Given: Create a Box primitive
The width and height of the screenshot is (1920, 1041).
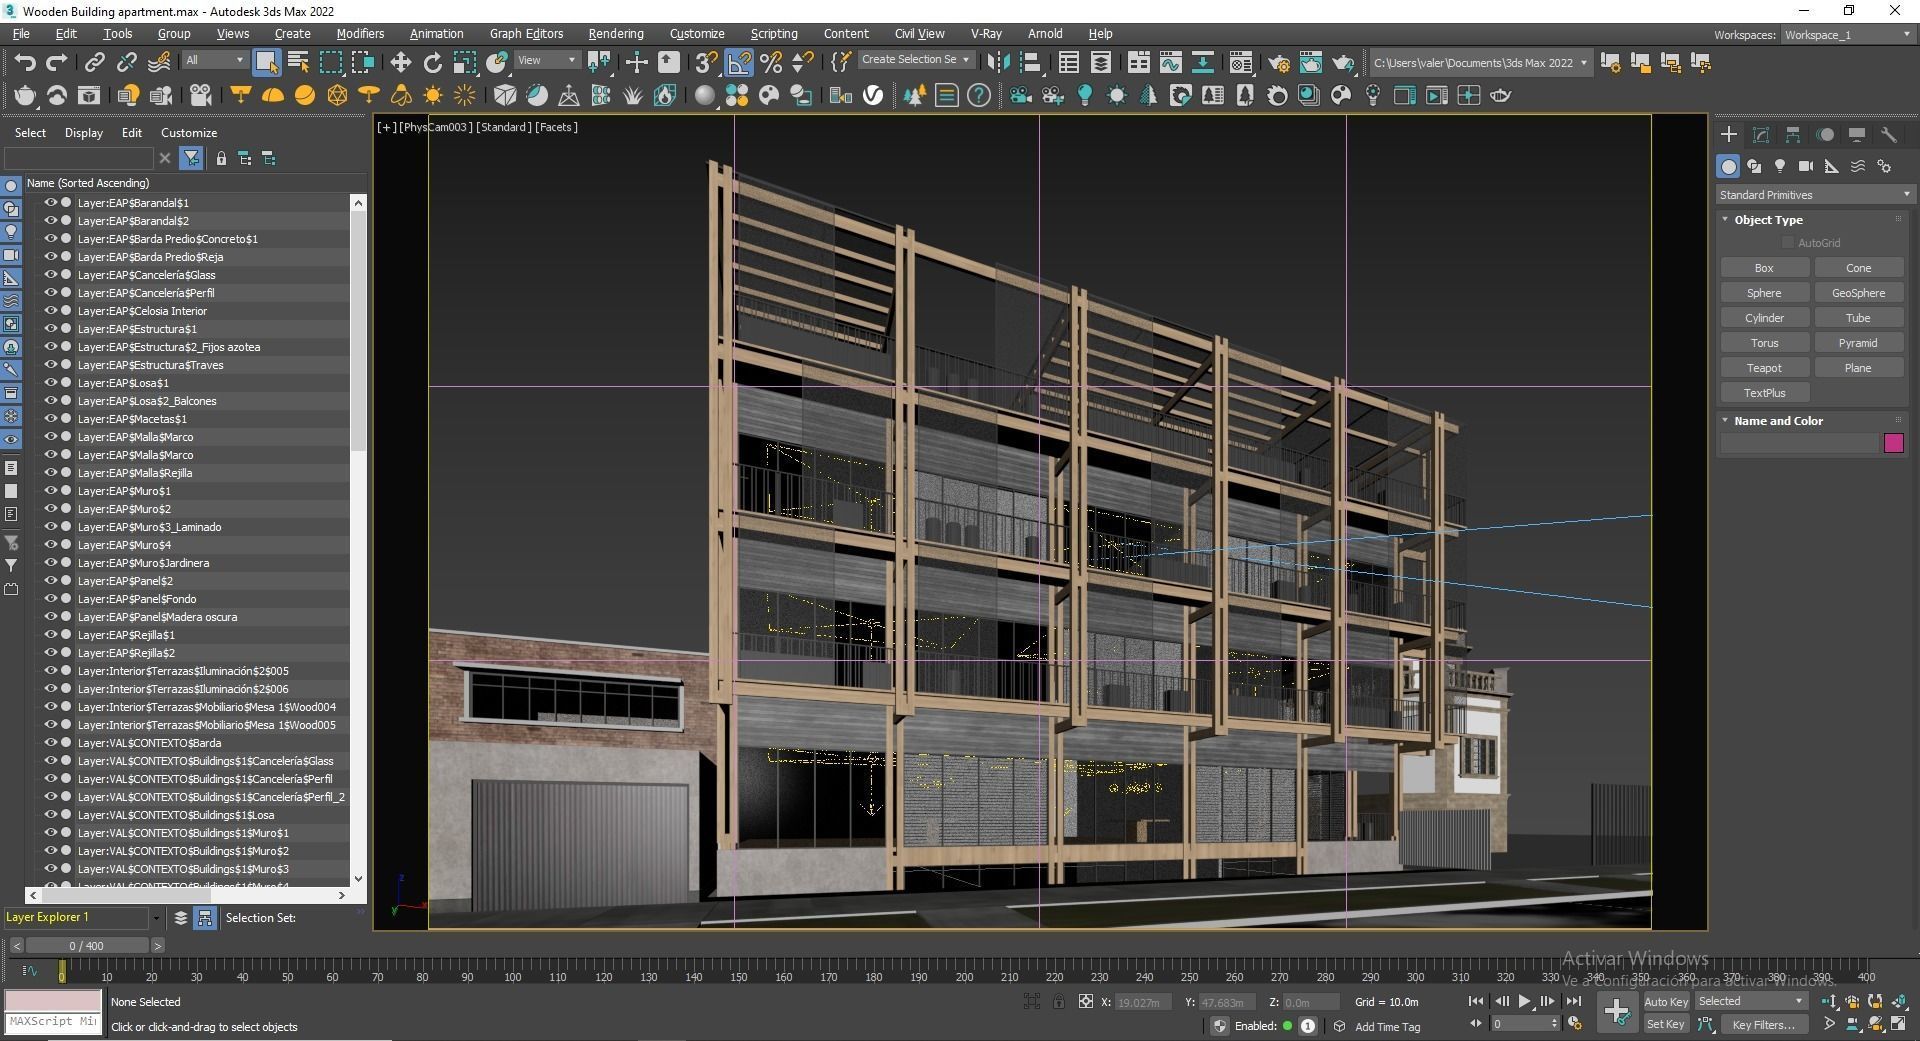Looking at the screenshot, I should [1764, 268].
